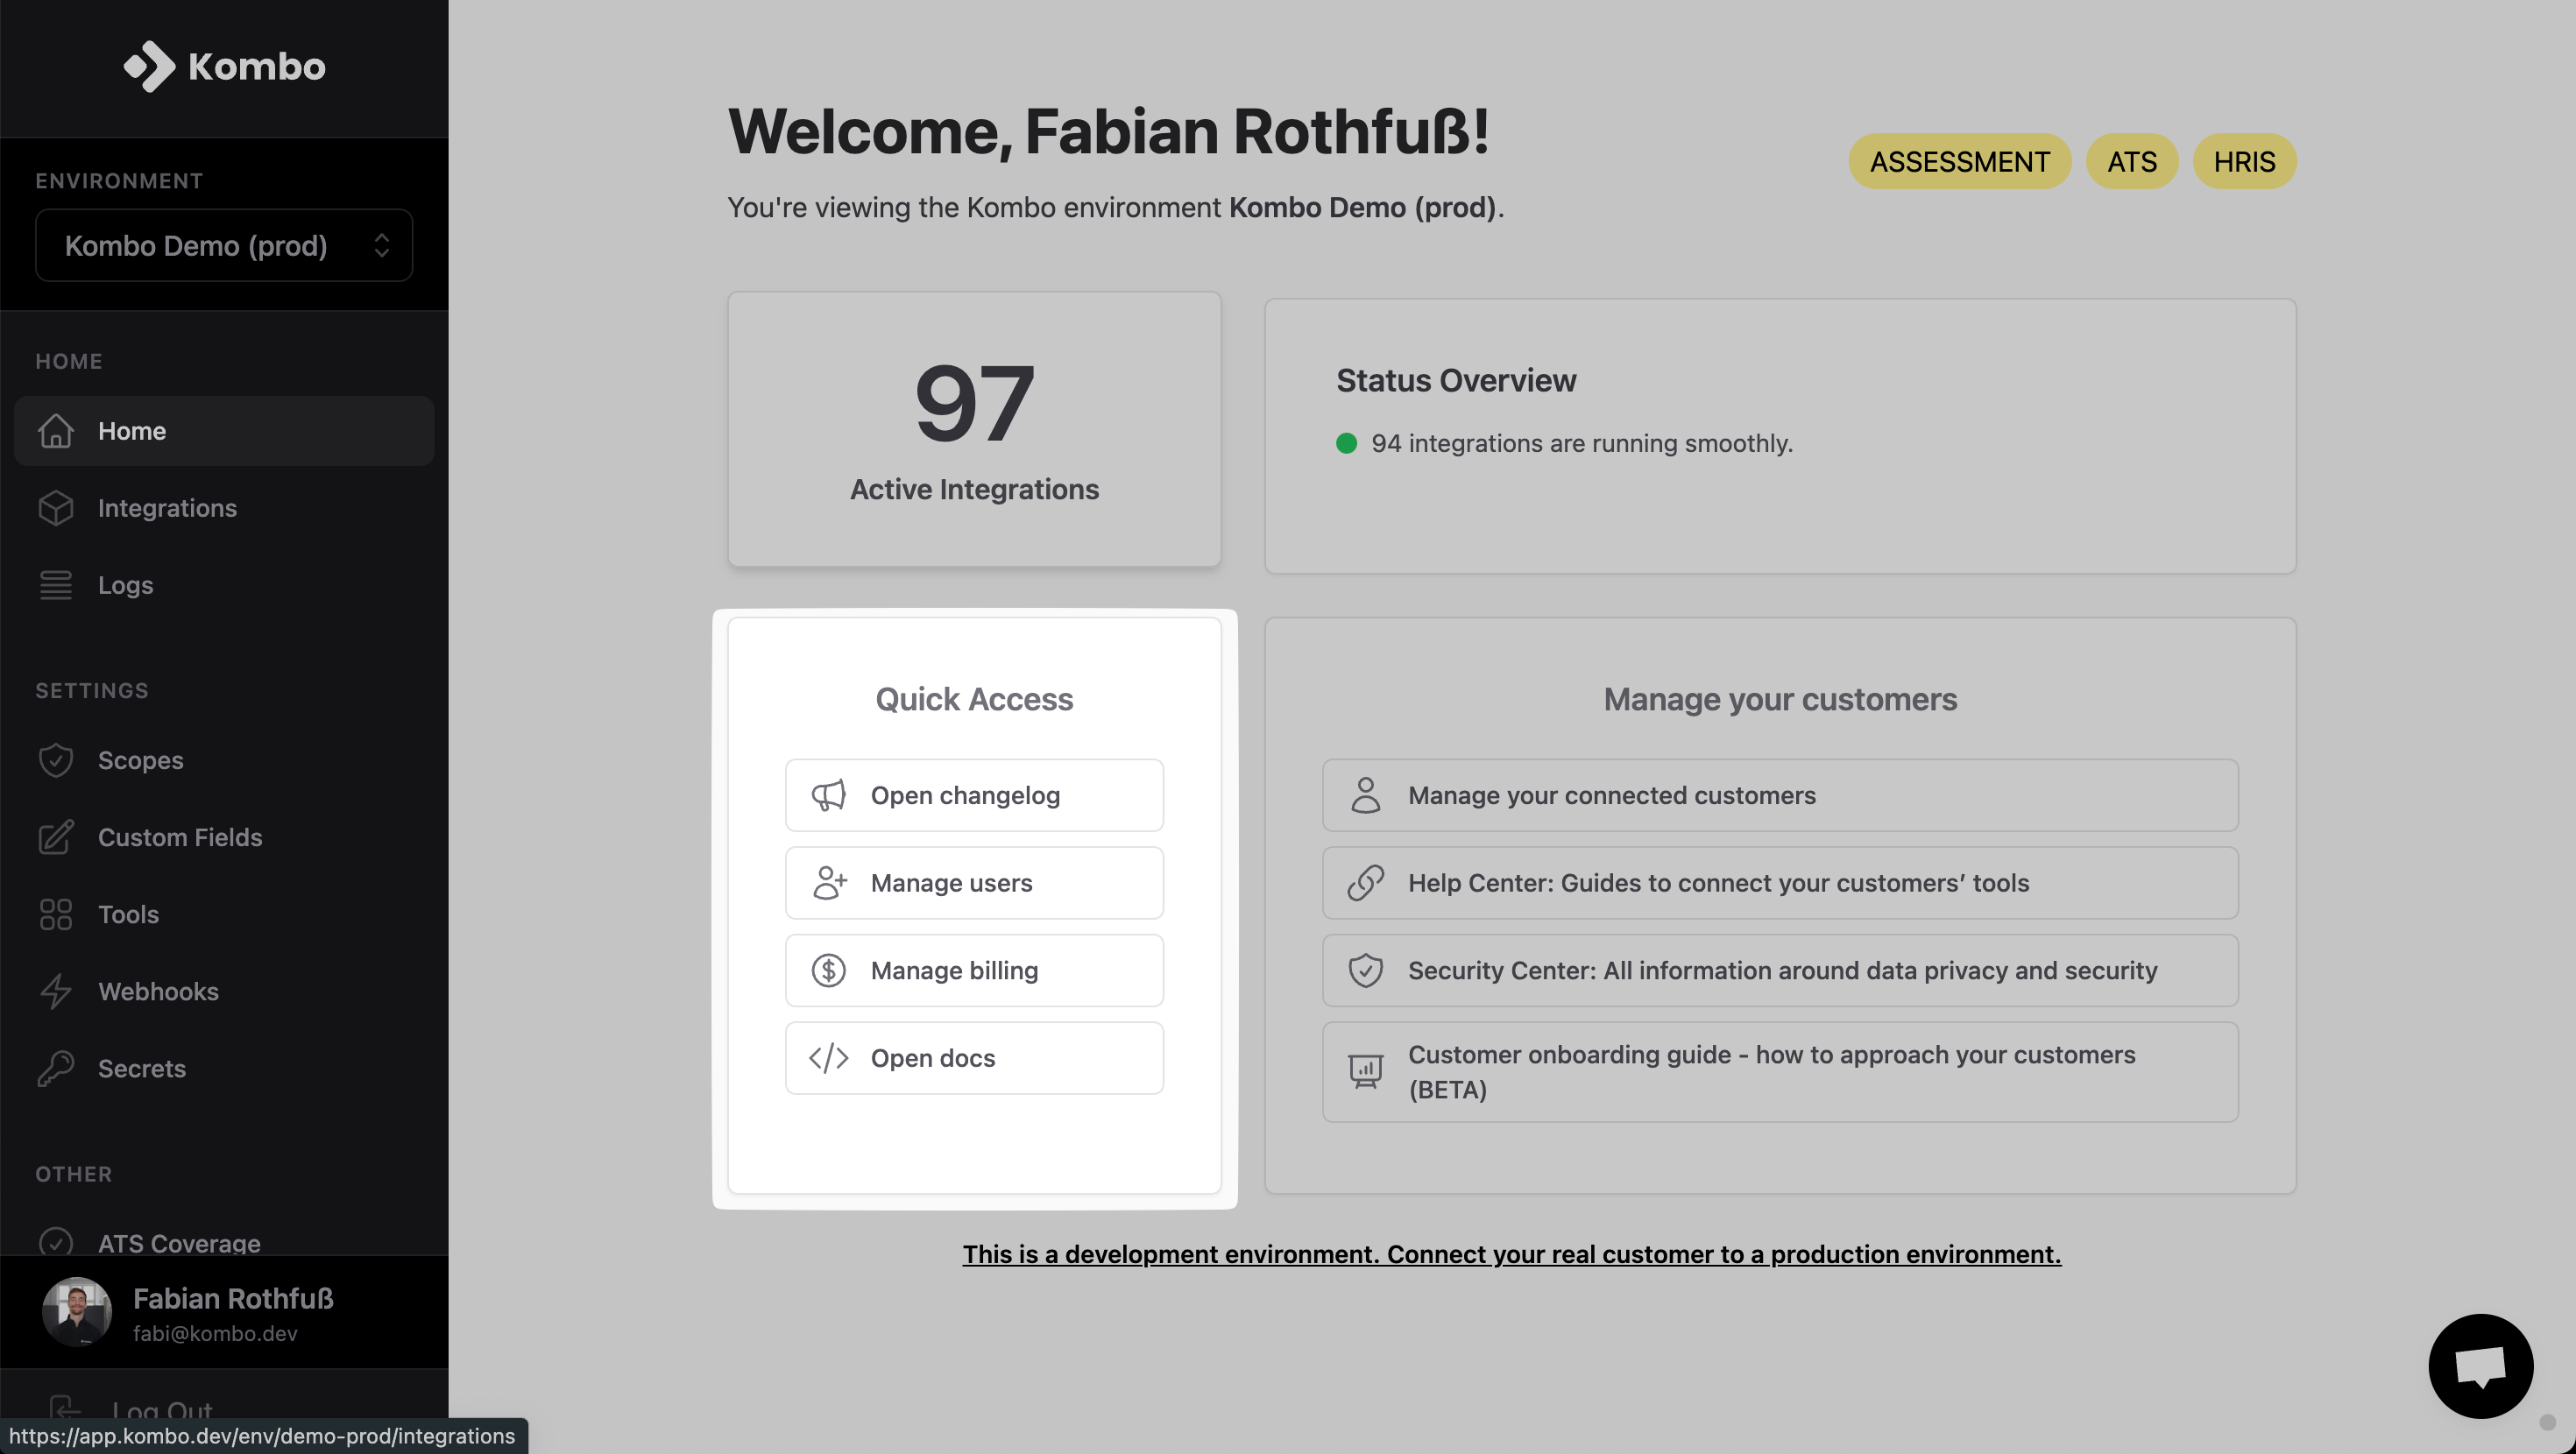The image size is (2576, 1454).
Task: Open Scopes settings
Action: pos(224,760)
